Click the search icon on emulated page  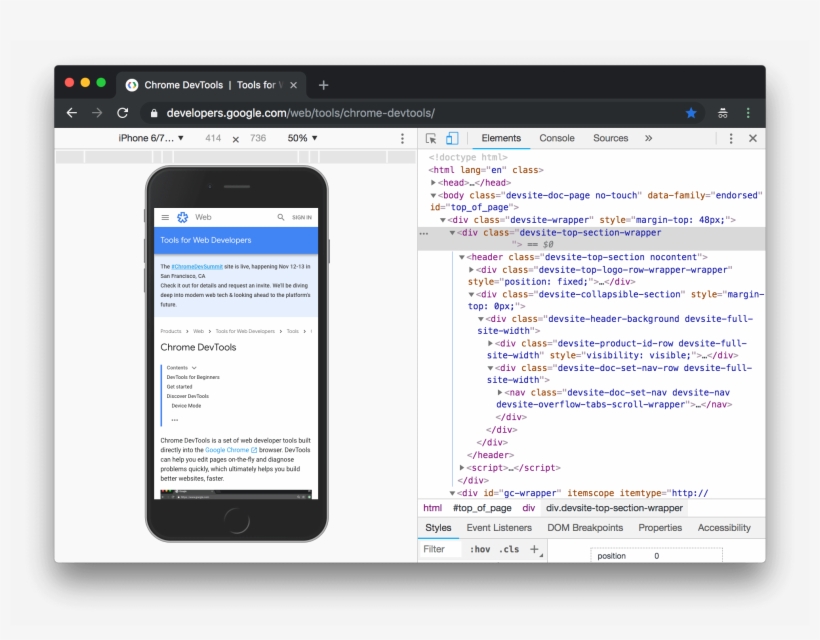tap(281, 217)
